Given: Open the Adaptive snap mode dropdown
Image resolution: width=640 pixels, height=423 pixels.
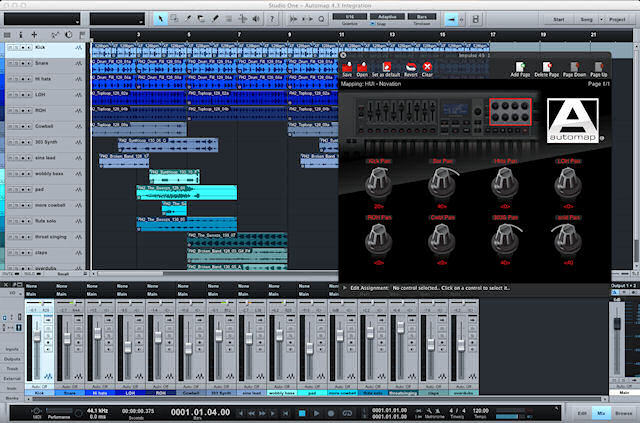Looking at the screenshot, I should [x=387, y=17].
